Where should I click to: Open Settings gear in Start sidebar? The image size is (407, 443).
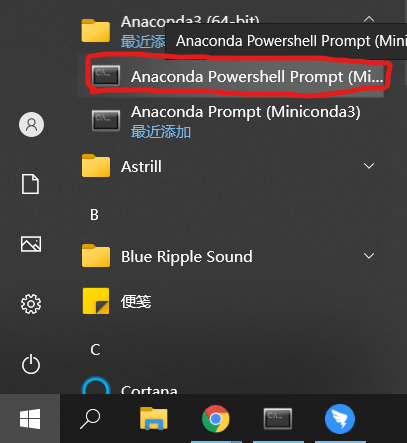pyautogui.click(x=31, y=304)
